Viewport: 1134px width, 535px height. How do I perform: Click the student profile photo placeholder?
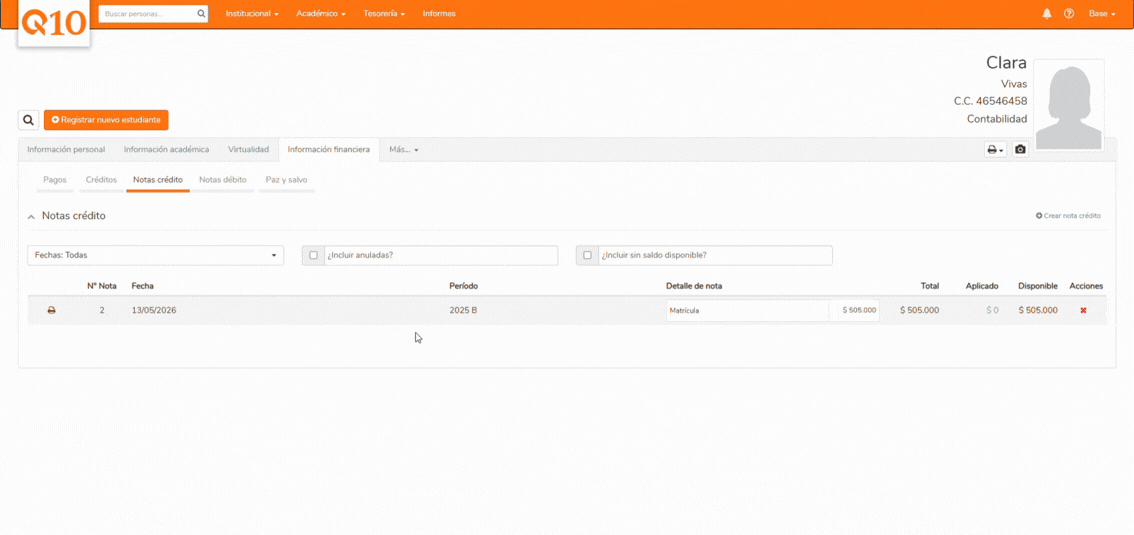coord(1069,106)
